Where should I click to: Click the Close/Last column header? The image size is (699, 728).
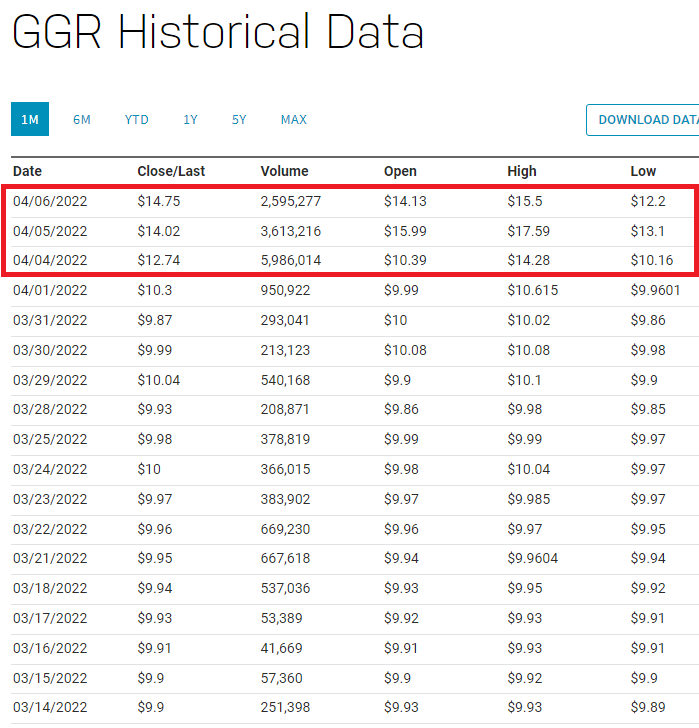(x=171, y=171)
